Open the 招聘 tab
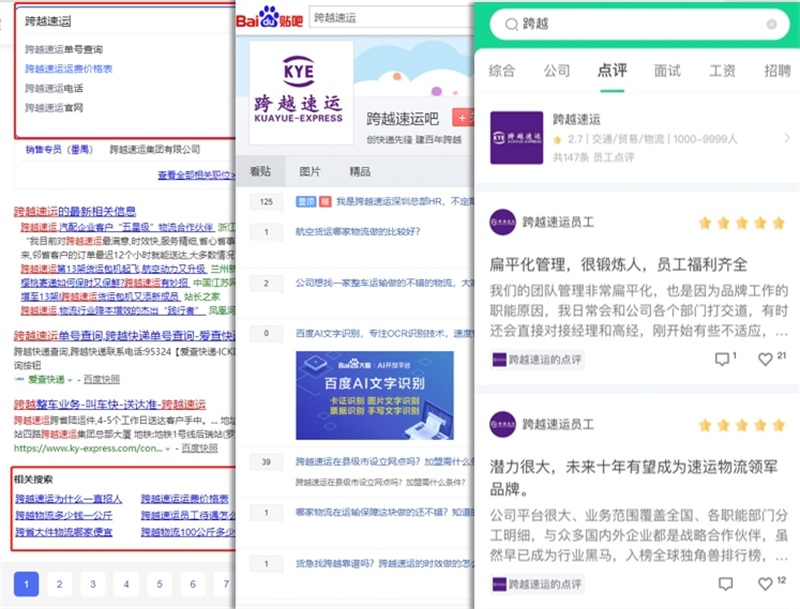This screenshot has width=800, height=609. [777, 70]
